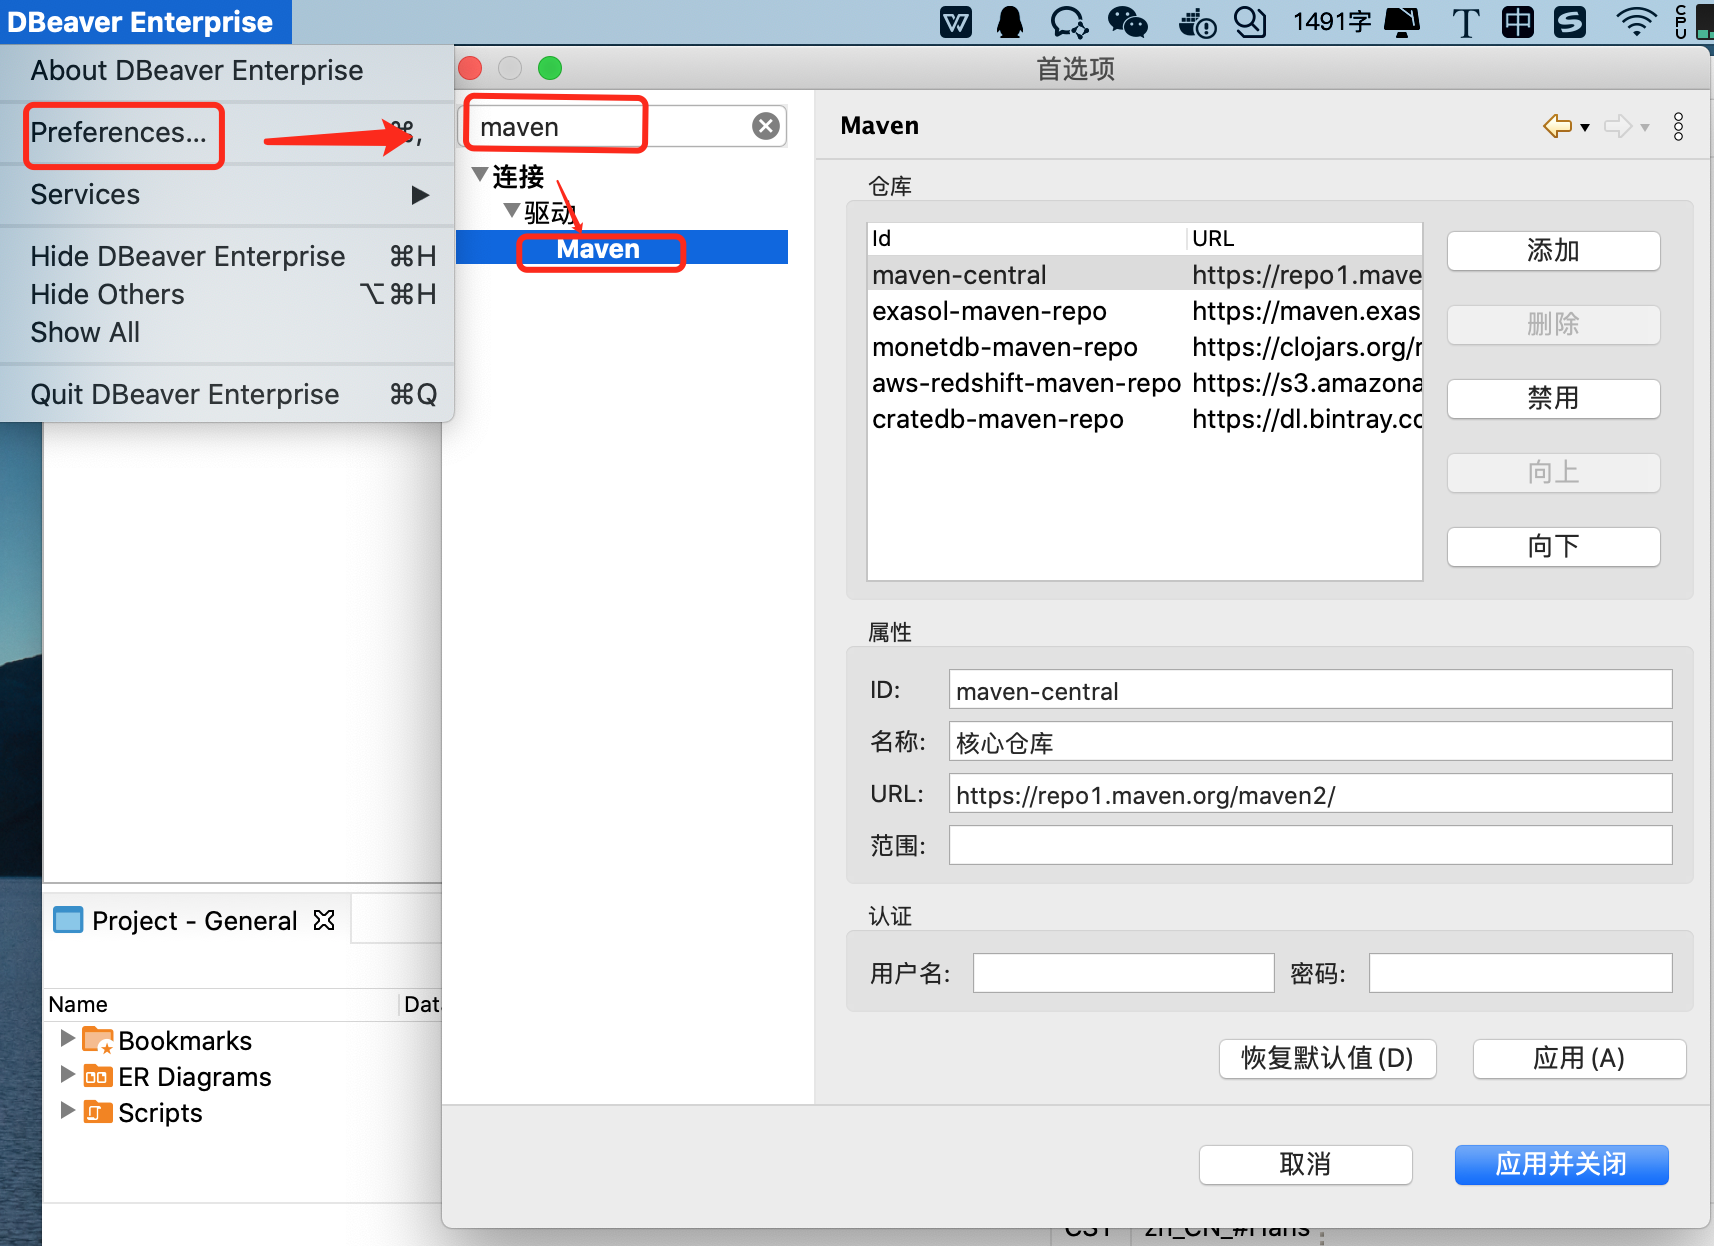Click the ER Diagrams folder icon
The height and width of the screenshot is (1246, 1714).
click(x=97, y=1076)
